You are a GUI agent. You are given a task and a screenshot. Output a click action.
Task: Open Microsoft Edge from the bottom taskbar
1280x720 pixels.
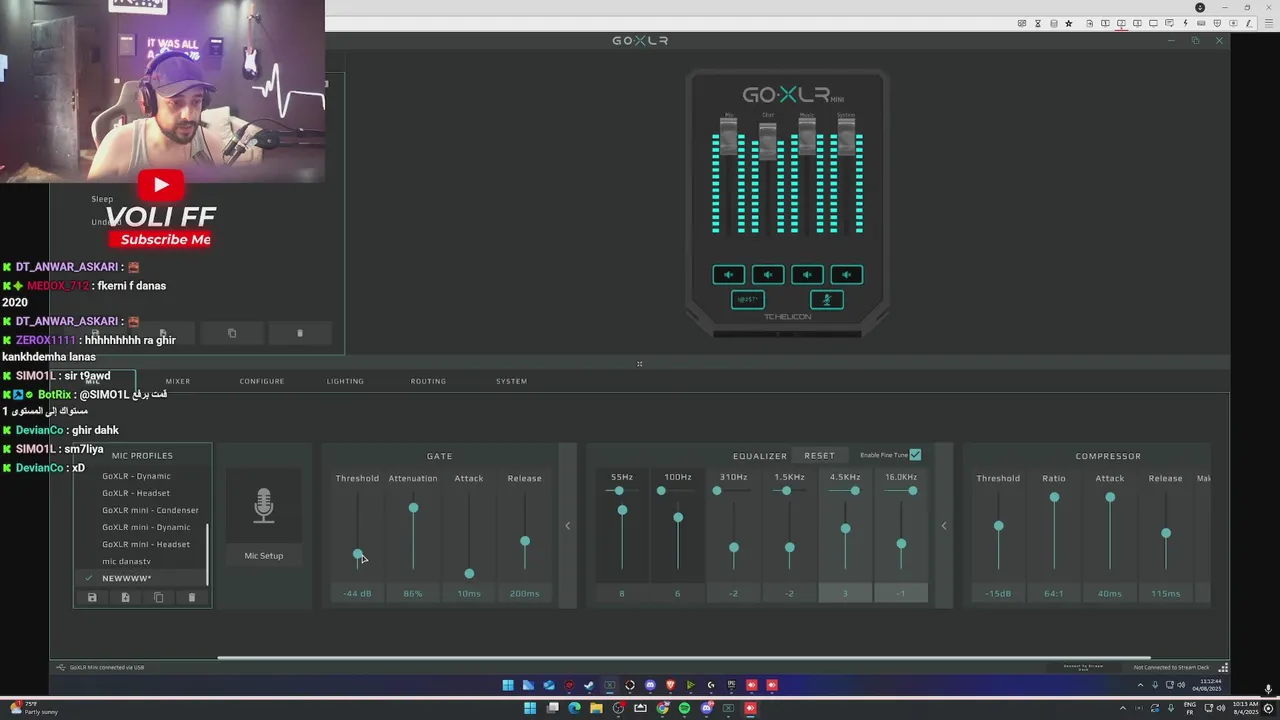[x=574, y=708]
